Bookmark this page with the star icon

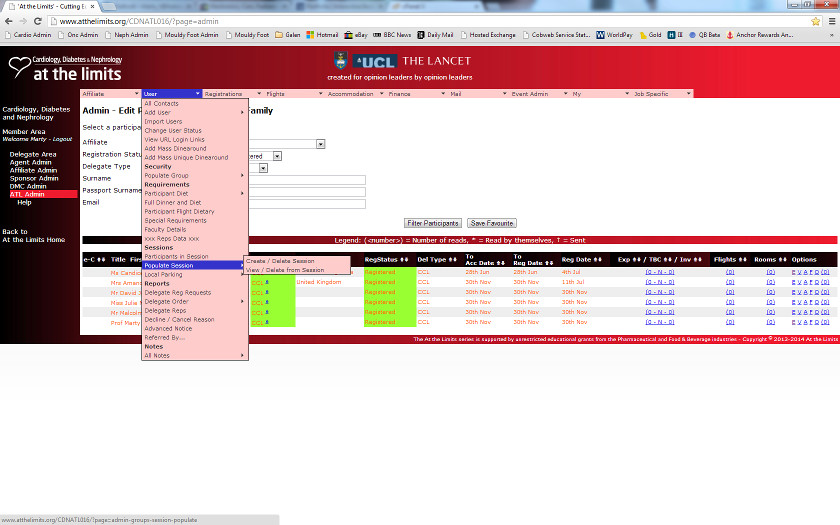point(815,21)
